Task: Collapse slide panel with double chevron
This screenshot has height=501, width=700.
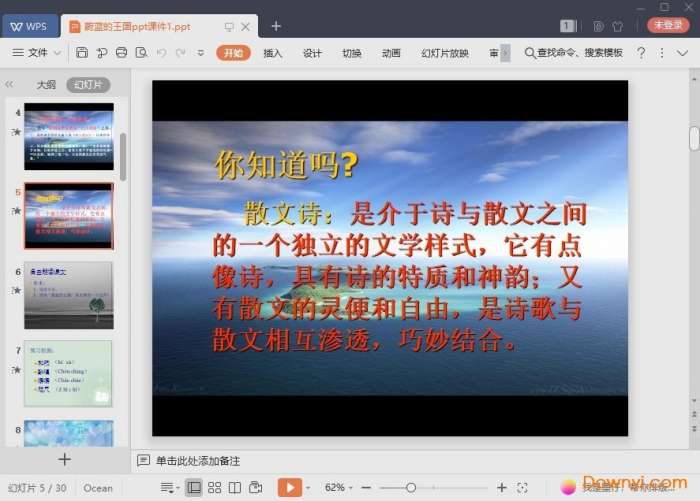Action: click(x=9, y=84)
